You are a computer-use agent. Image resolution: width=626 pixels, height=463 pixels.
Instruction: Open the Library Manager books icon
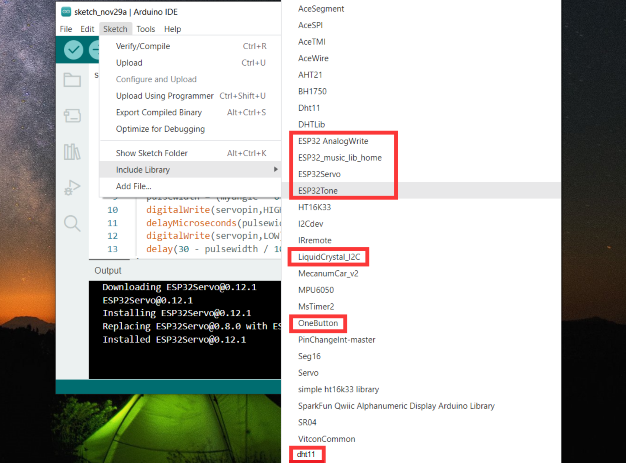coord(72,152)
